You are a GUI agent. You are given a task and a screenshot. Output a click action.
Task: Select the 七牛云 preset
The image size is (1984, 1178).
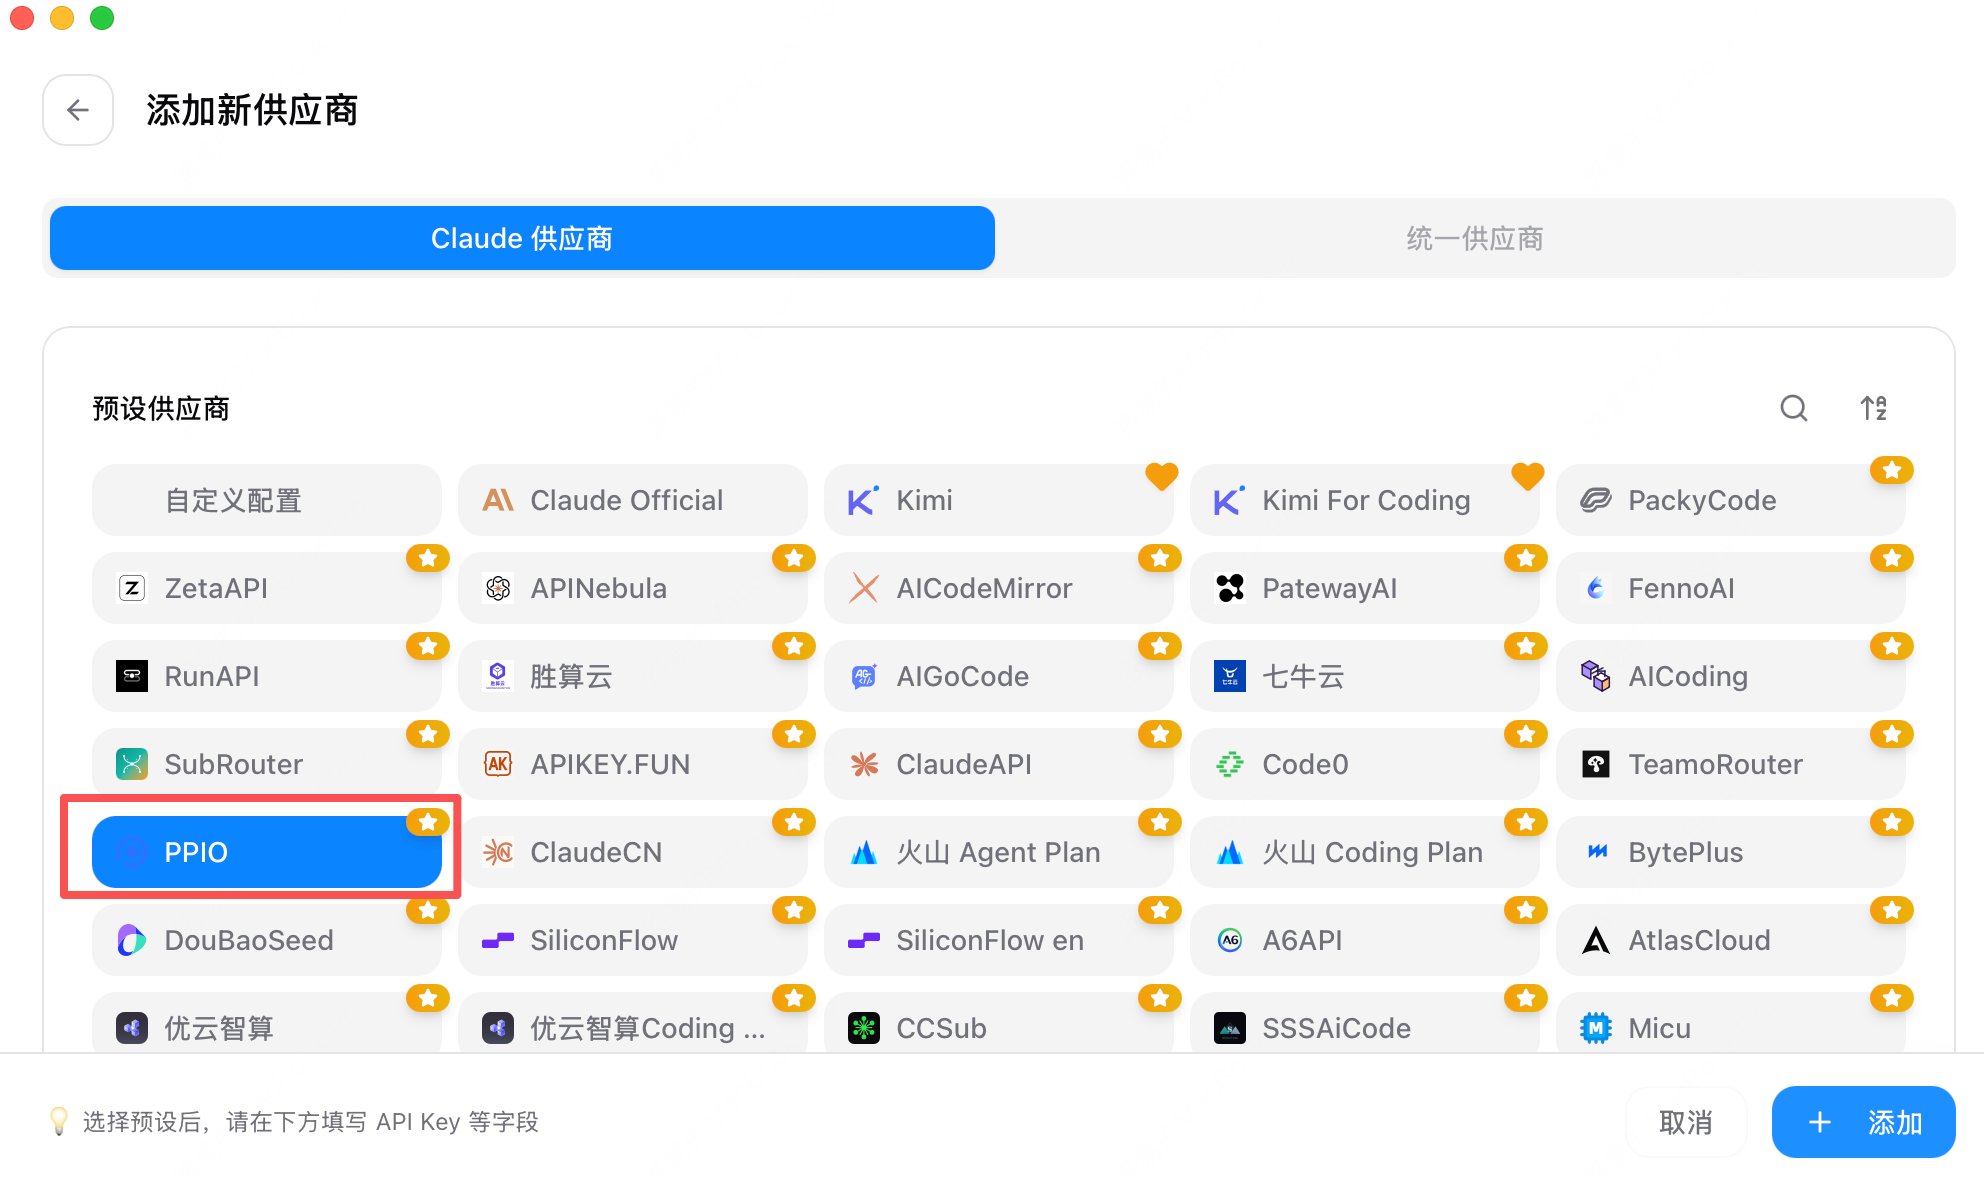coord(1365,676)
